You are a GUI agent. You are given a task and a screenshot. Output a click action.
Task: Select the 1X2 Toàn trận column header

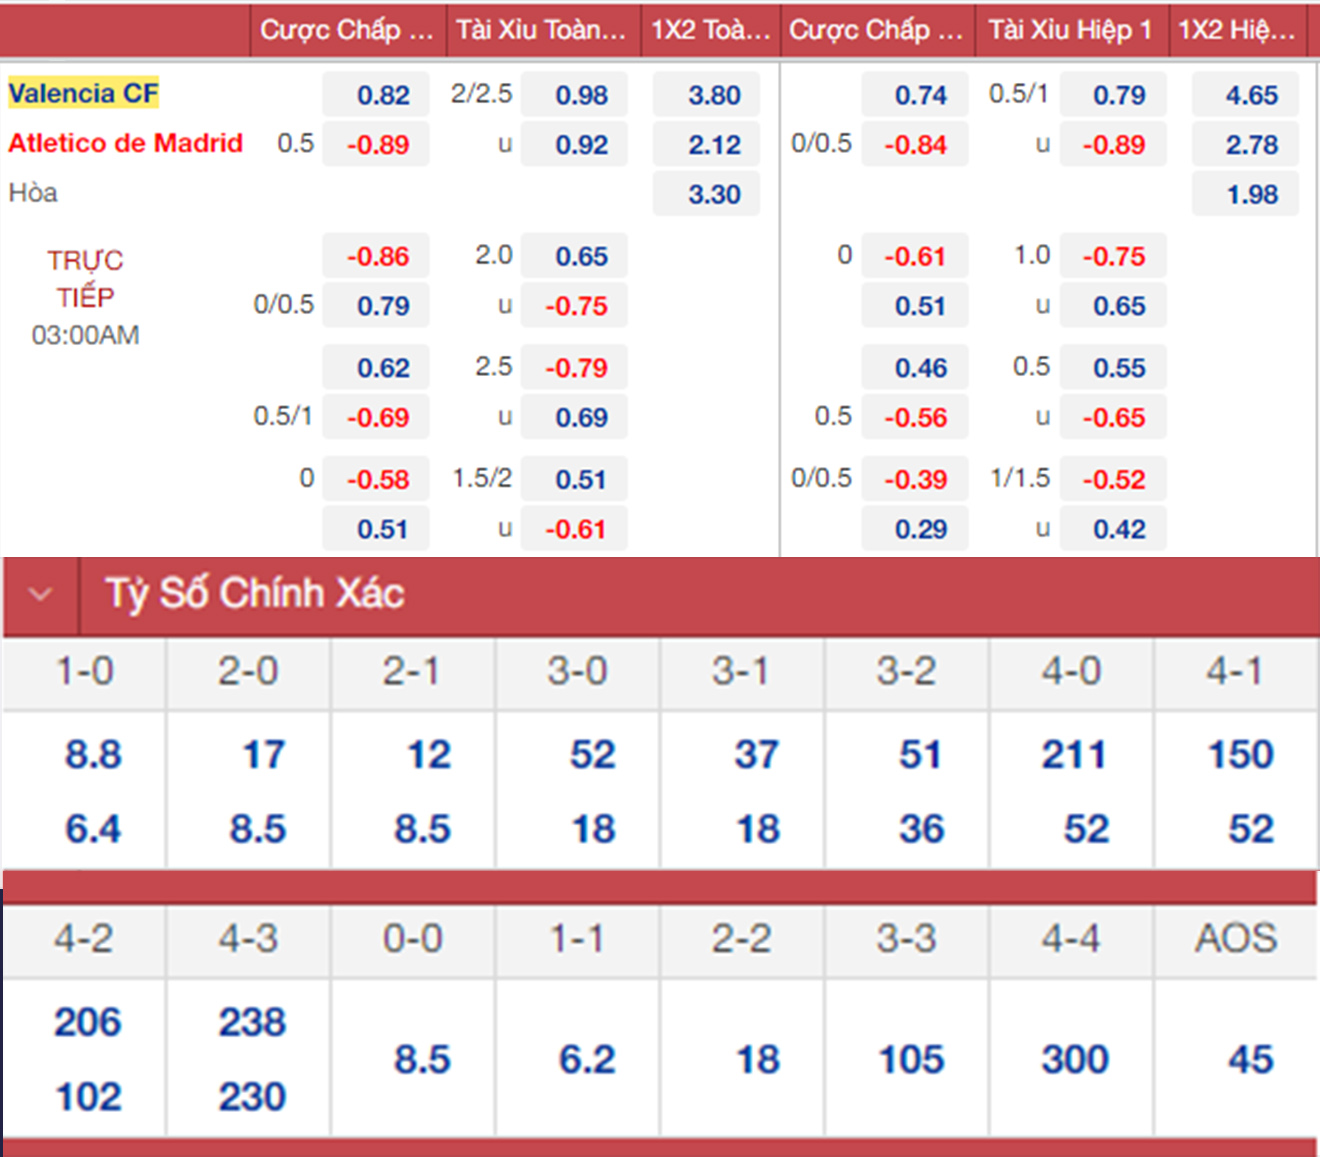click(710, 30)
